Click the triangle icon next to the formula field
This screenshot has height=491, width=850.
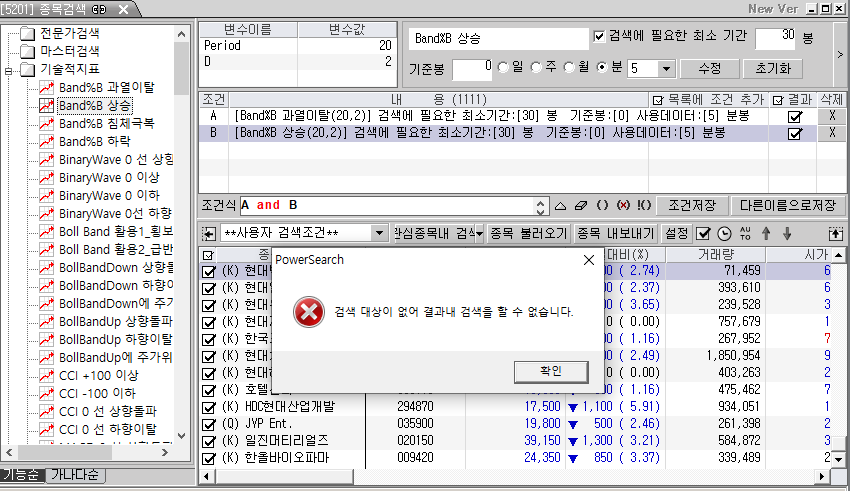point(561,205)
